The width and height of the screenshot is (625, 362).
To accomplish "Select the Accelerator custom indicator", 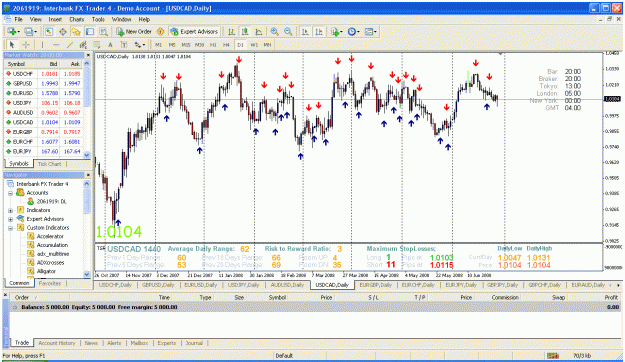I will coord(50,236).
